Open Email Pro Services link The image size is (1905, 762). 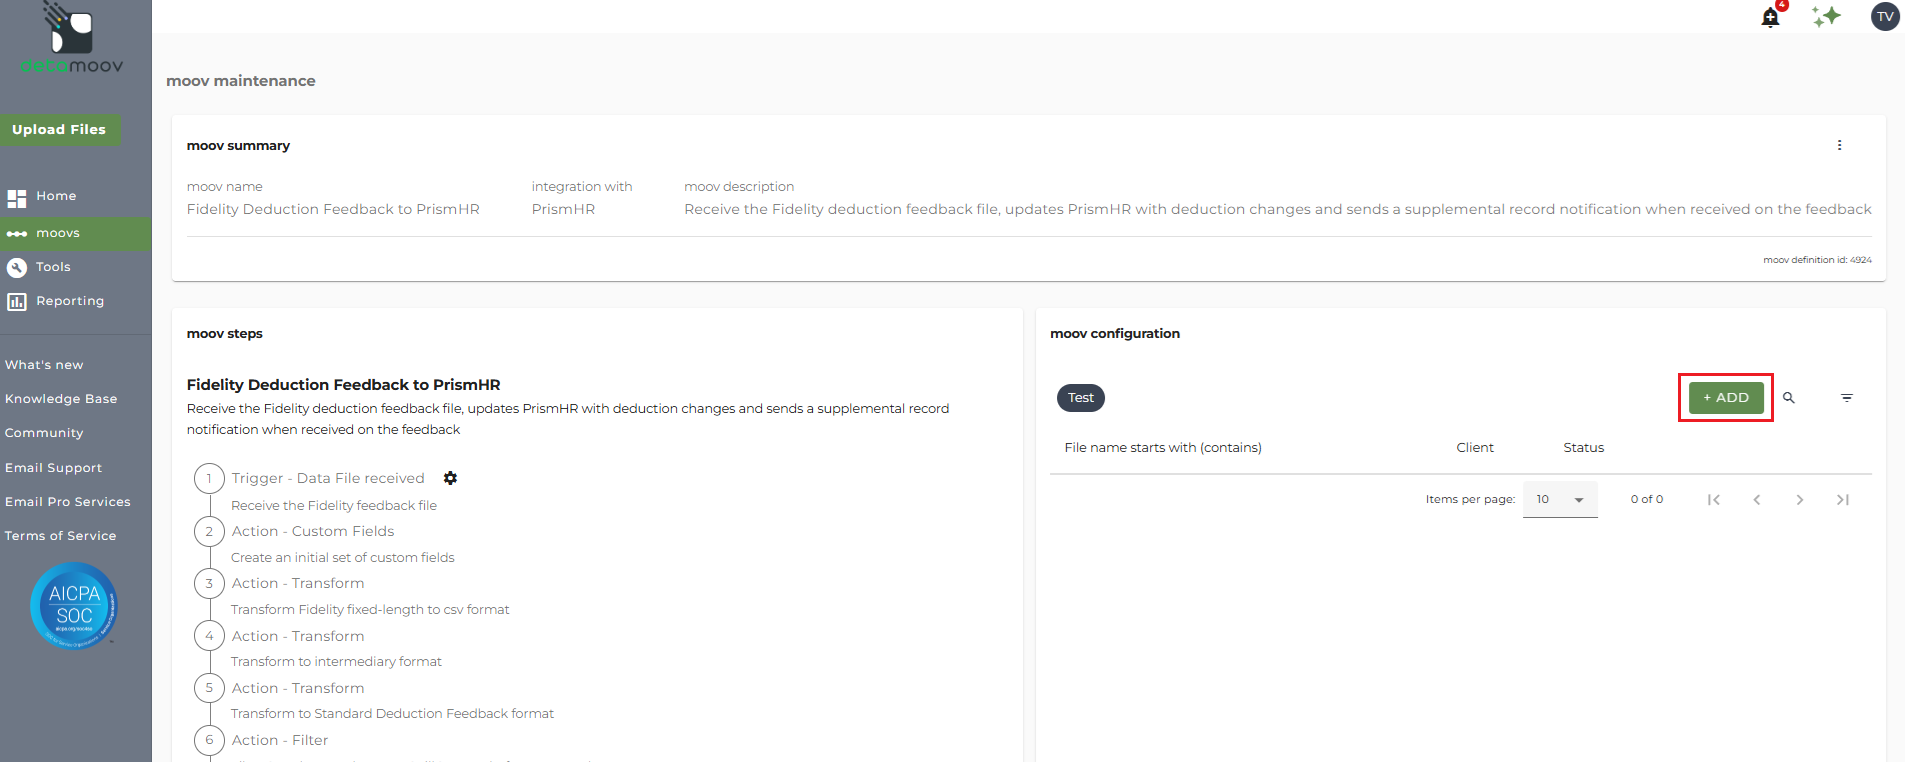click(x=68, y=502)
